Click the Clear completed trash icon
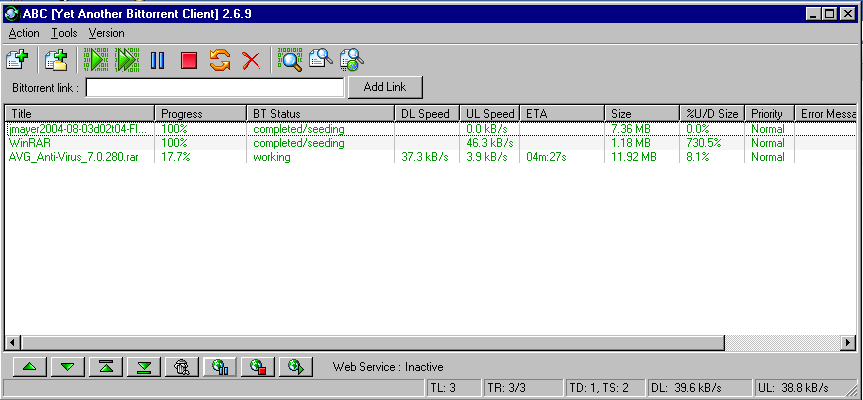 click(182, 366)
